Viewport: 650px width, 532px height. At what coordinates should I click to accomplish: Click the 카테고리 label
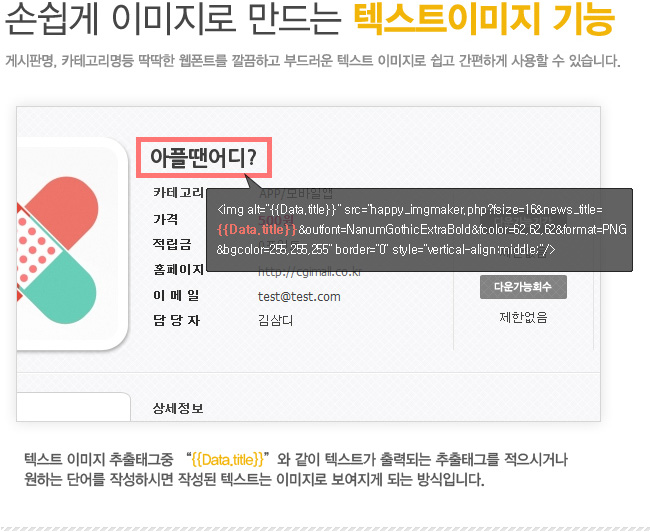coord(179,192)
